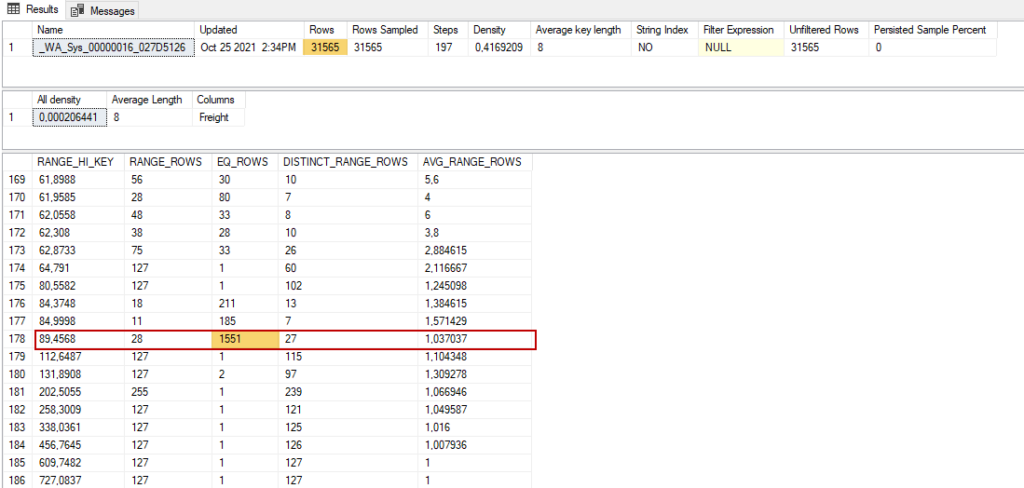Click the 62,0558 range key cell
1024x488 pixels.
pyautogui.click(x=78, y=216)
